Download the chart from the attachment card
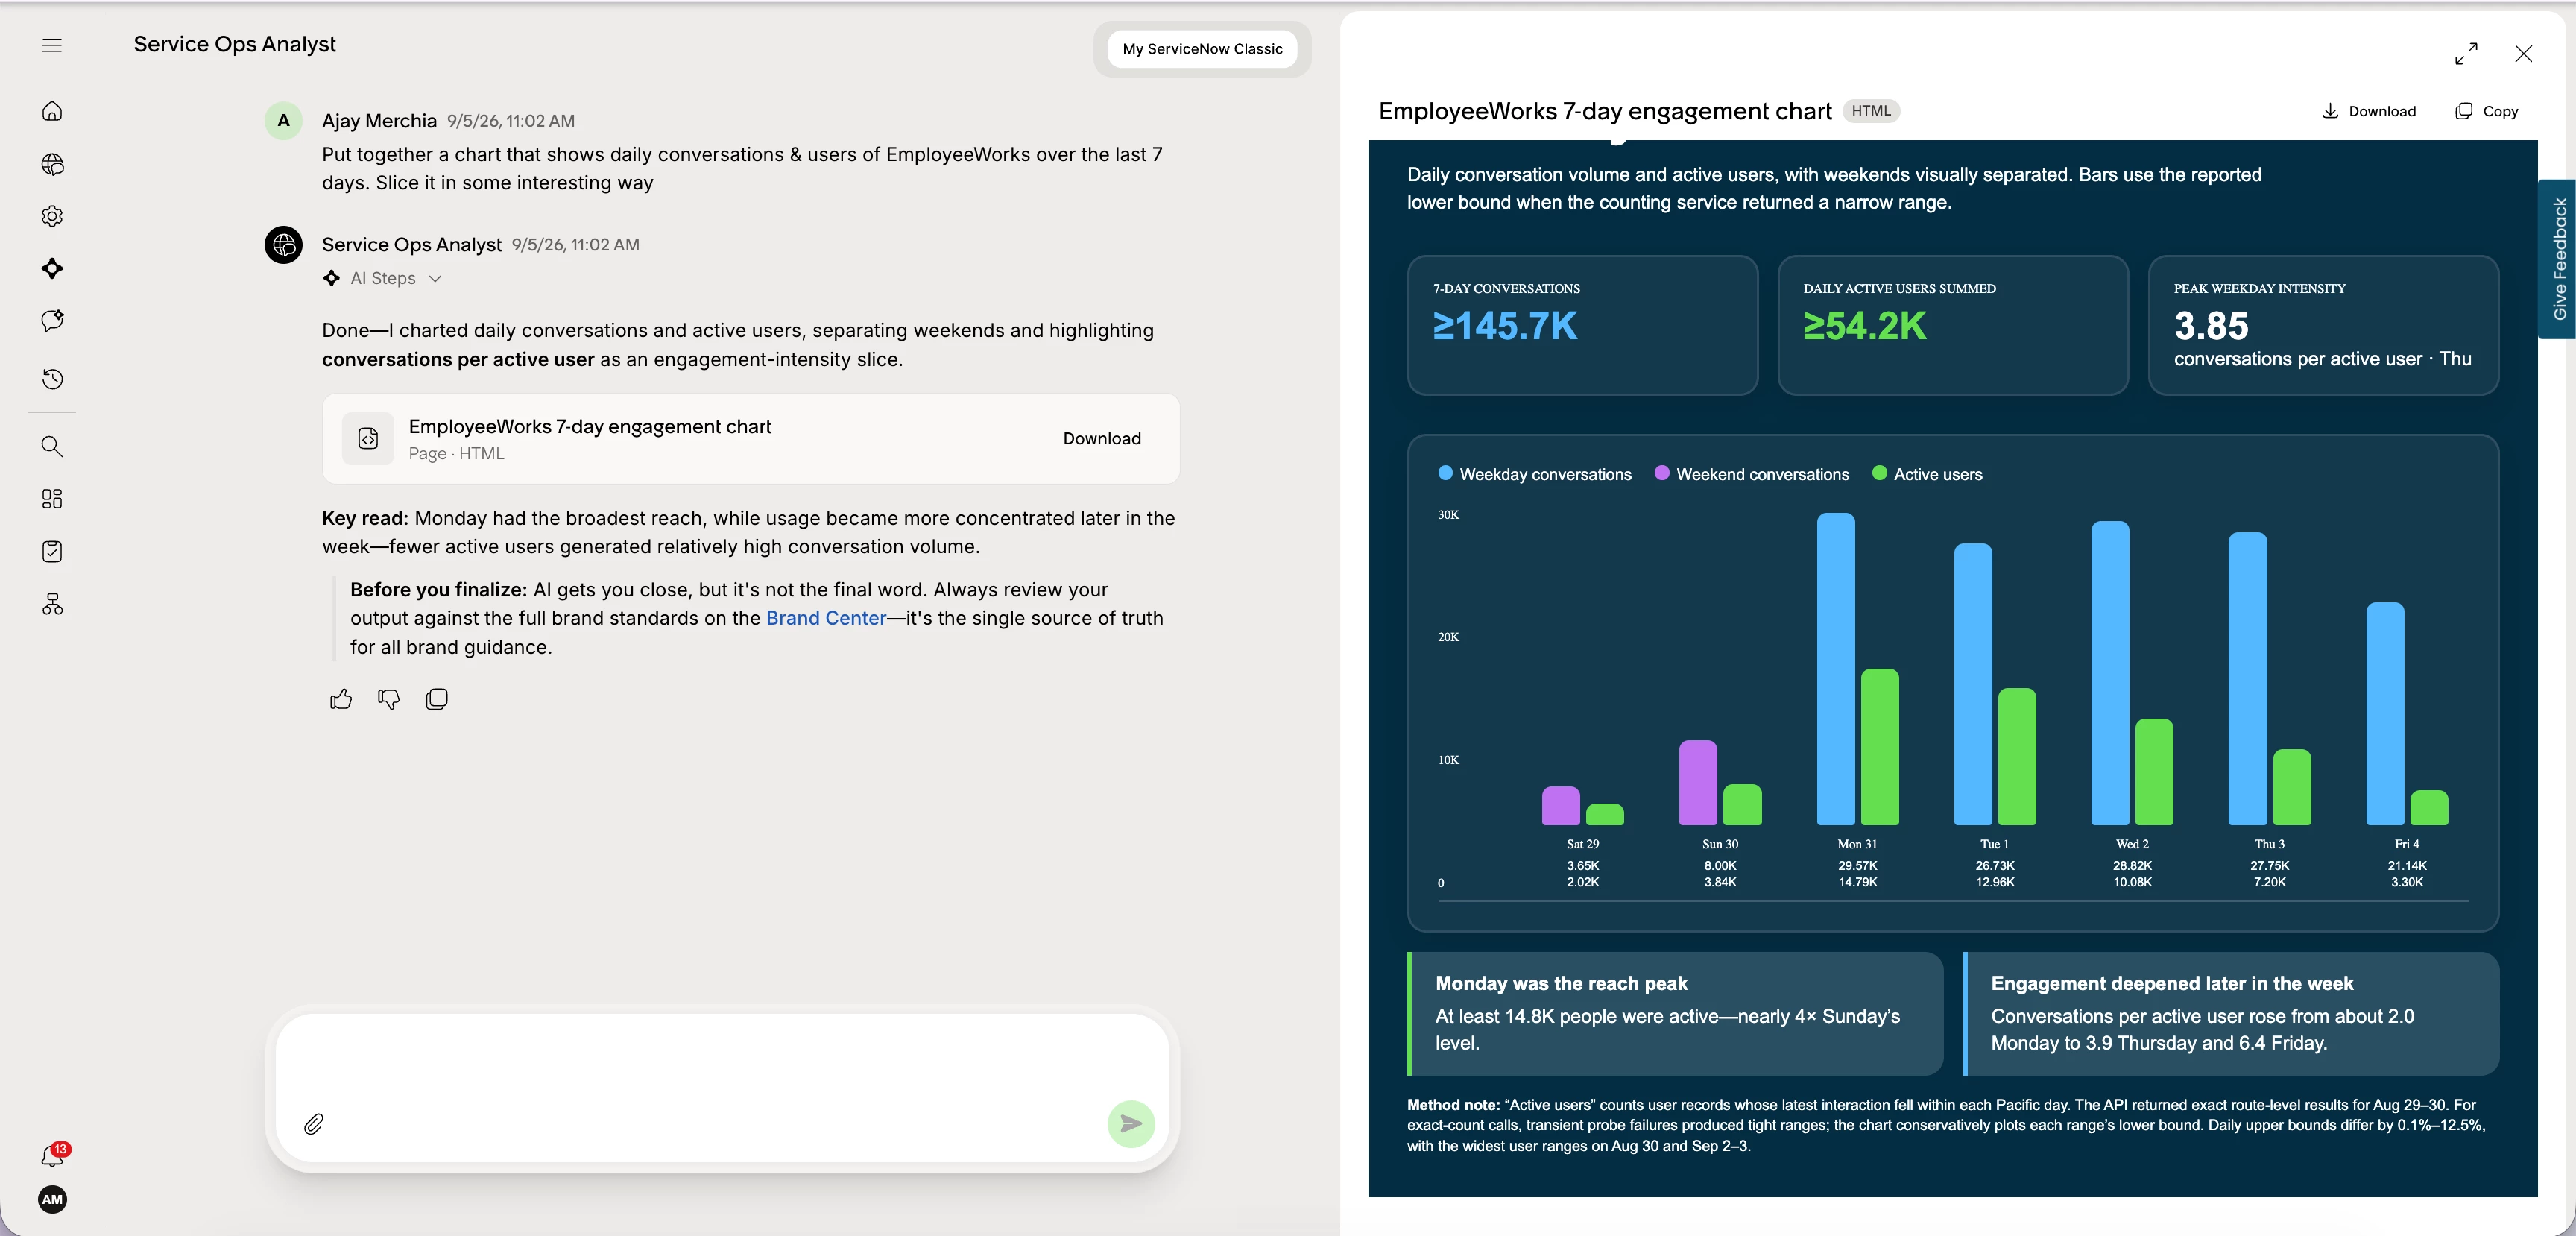 click(1101, 438)
